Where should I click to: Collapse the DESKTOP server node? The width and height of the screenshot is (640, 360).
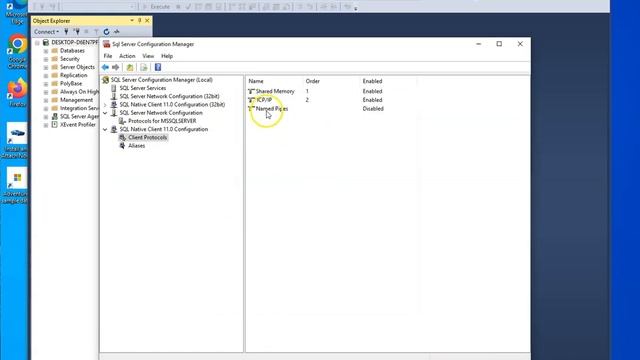click(x=37, y=42)
